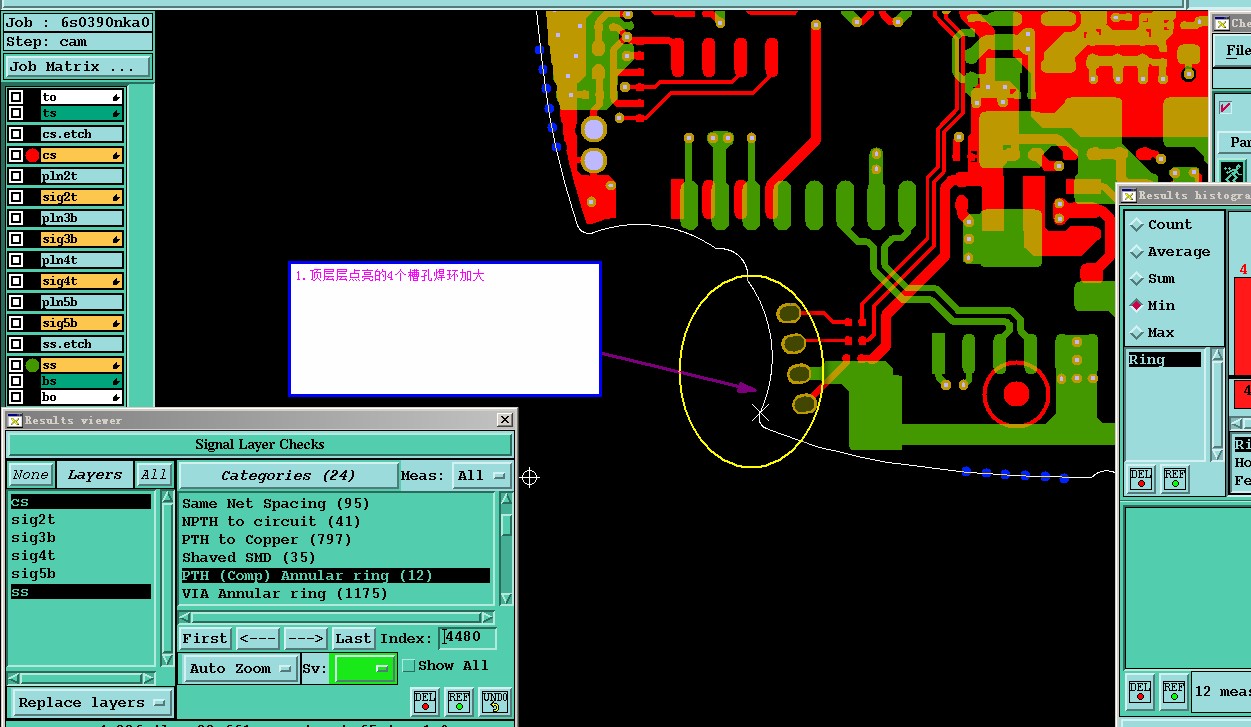Select the Max radio option
The image size is (1251, 727).
point(1137,332)
